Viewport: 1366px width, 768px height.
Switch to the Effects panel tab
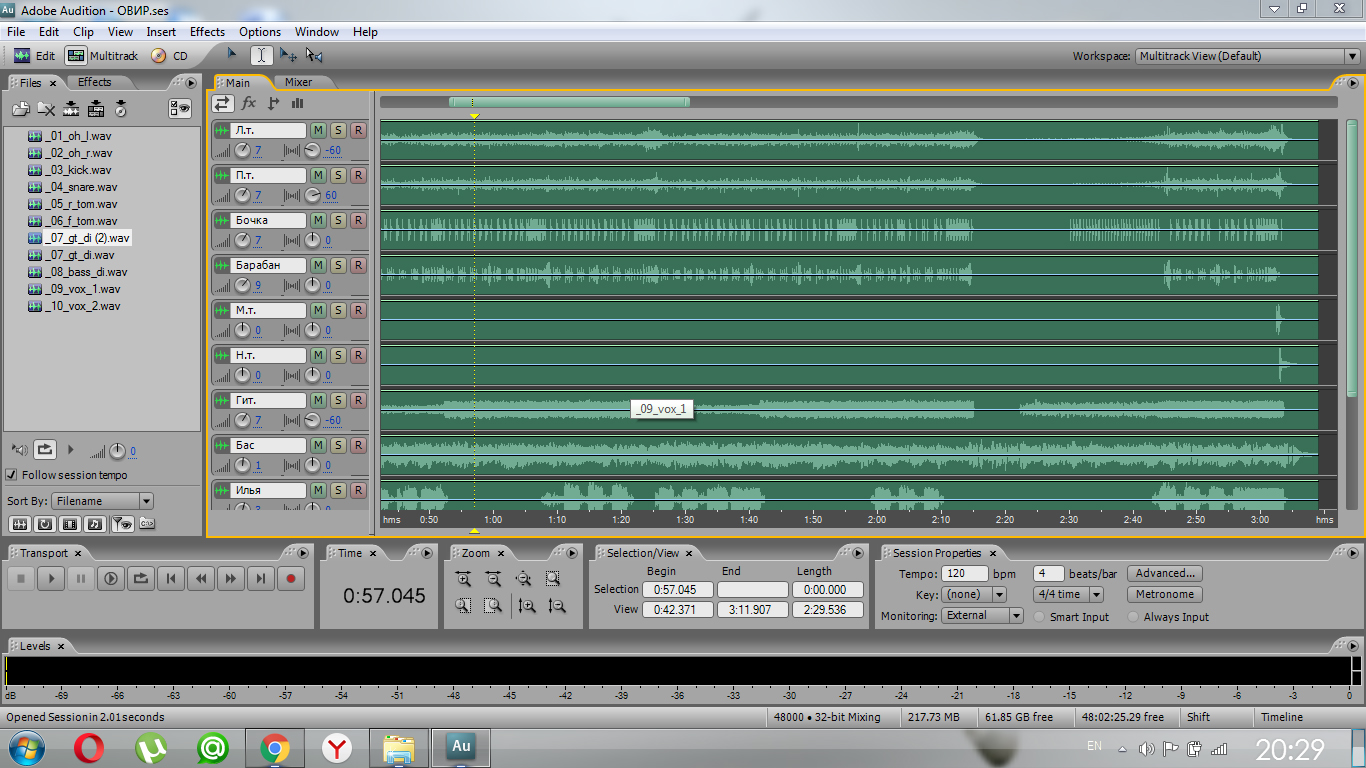click(95, 82)
